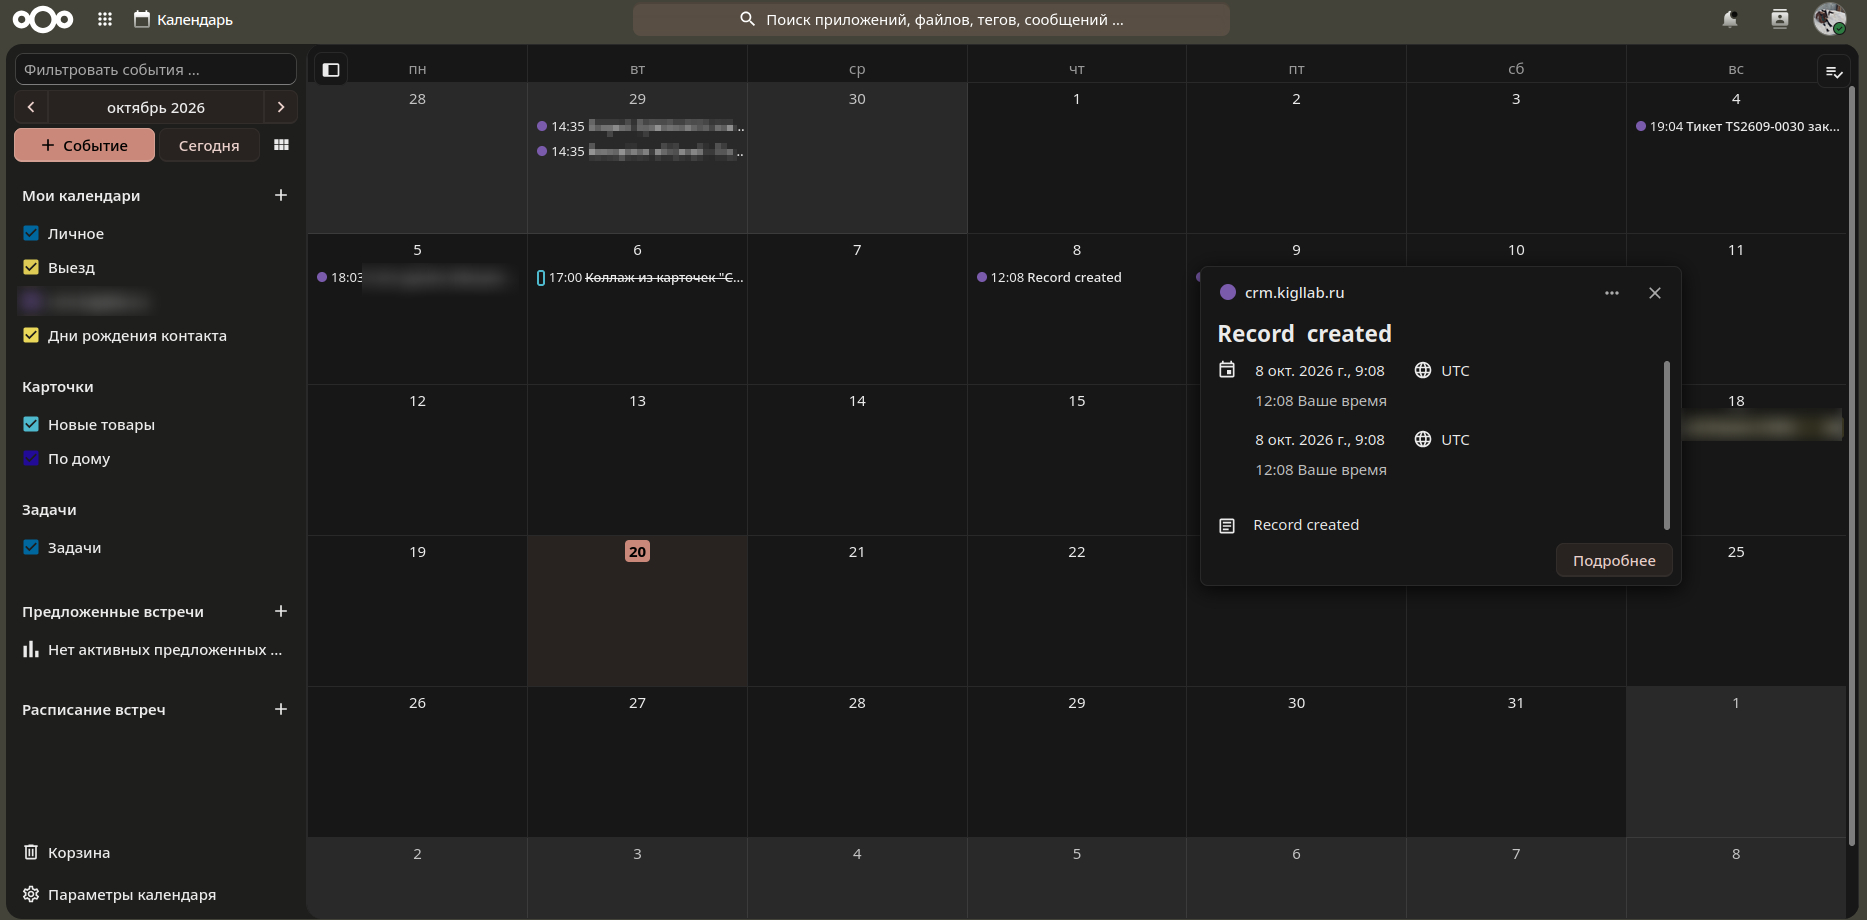The height and width of the screenshot is (920, 1867).
Task: Create a new Событие
Action: [x=85, y=145]
